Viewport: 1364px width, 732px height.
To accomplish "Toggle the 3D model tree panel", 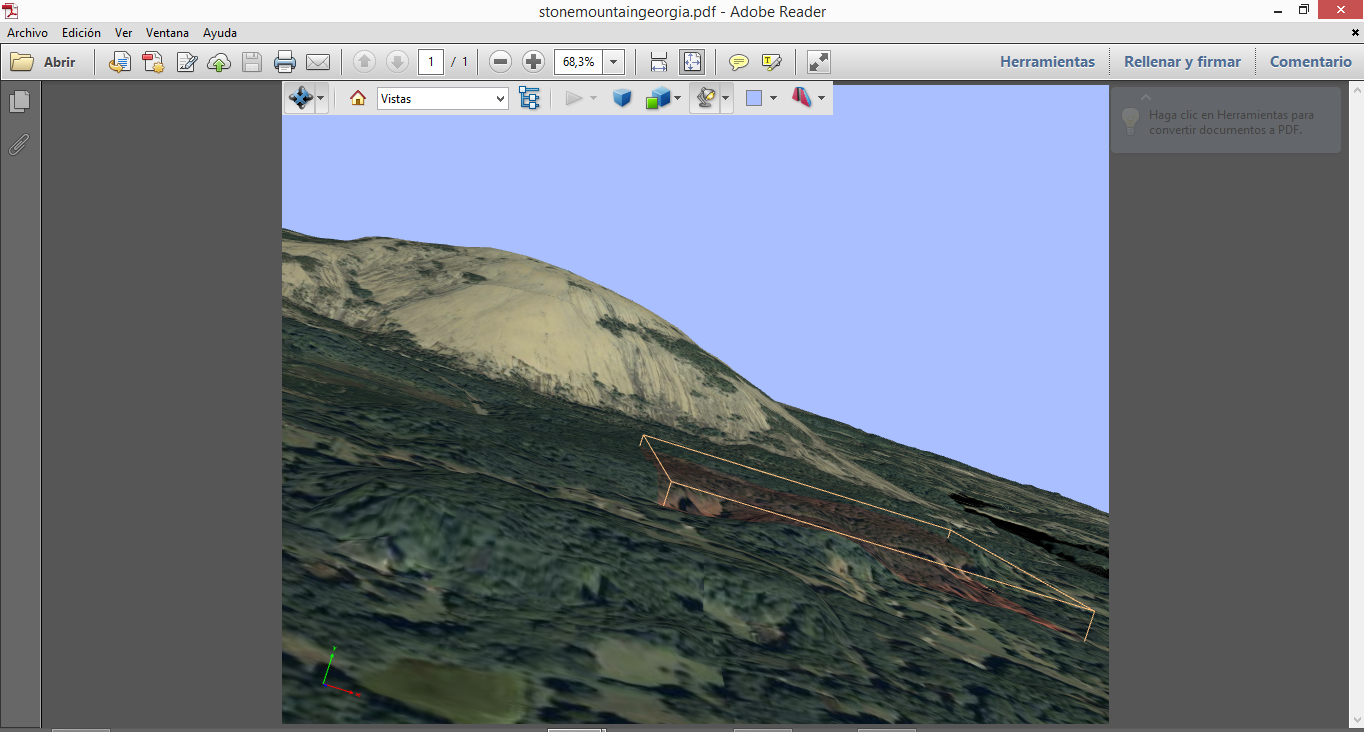I will tap(529, 98).
